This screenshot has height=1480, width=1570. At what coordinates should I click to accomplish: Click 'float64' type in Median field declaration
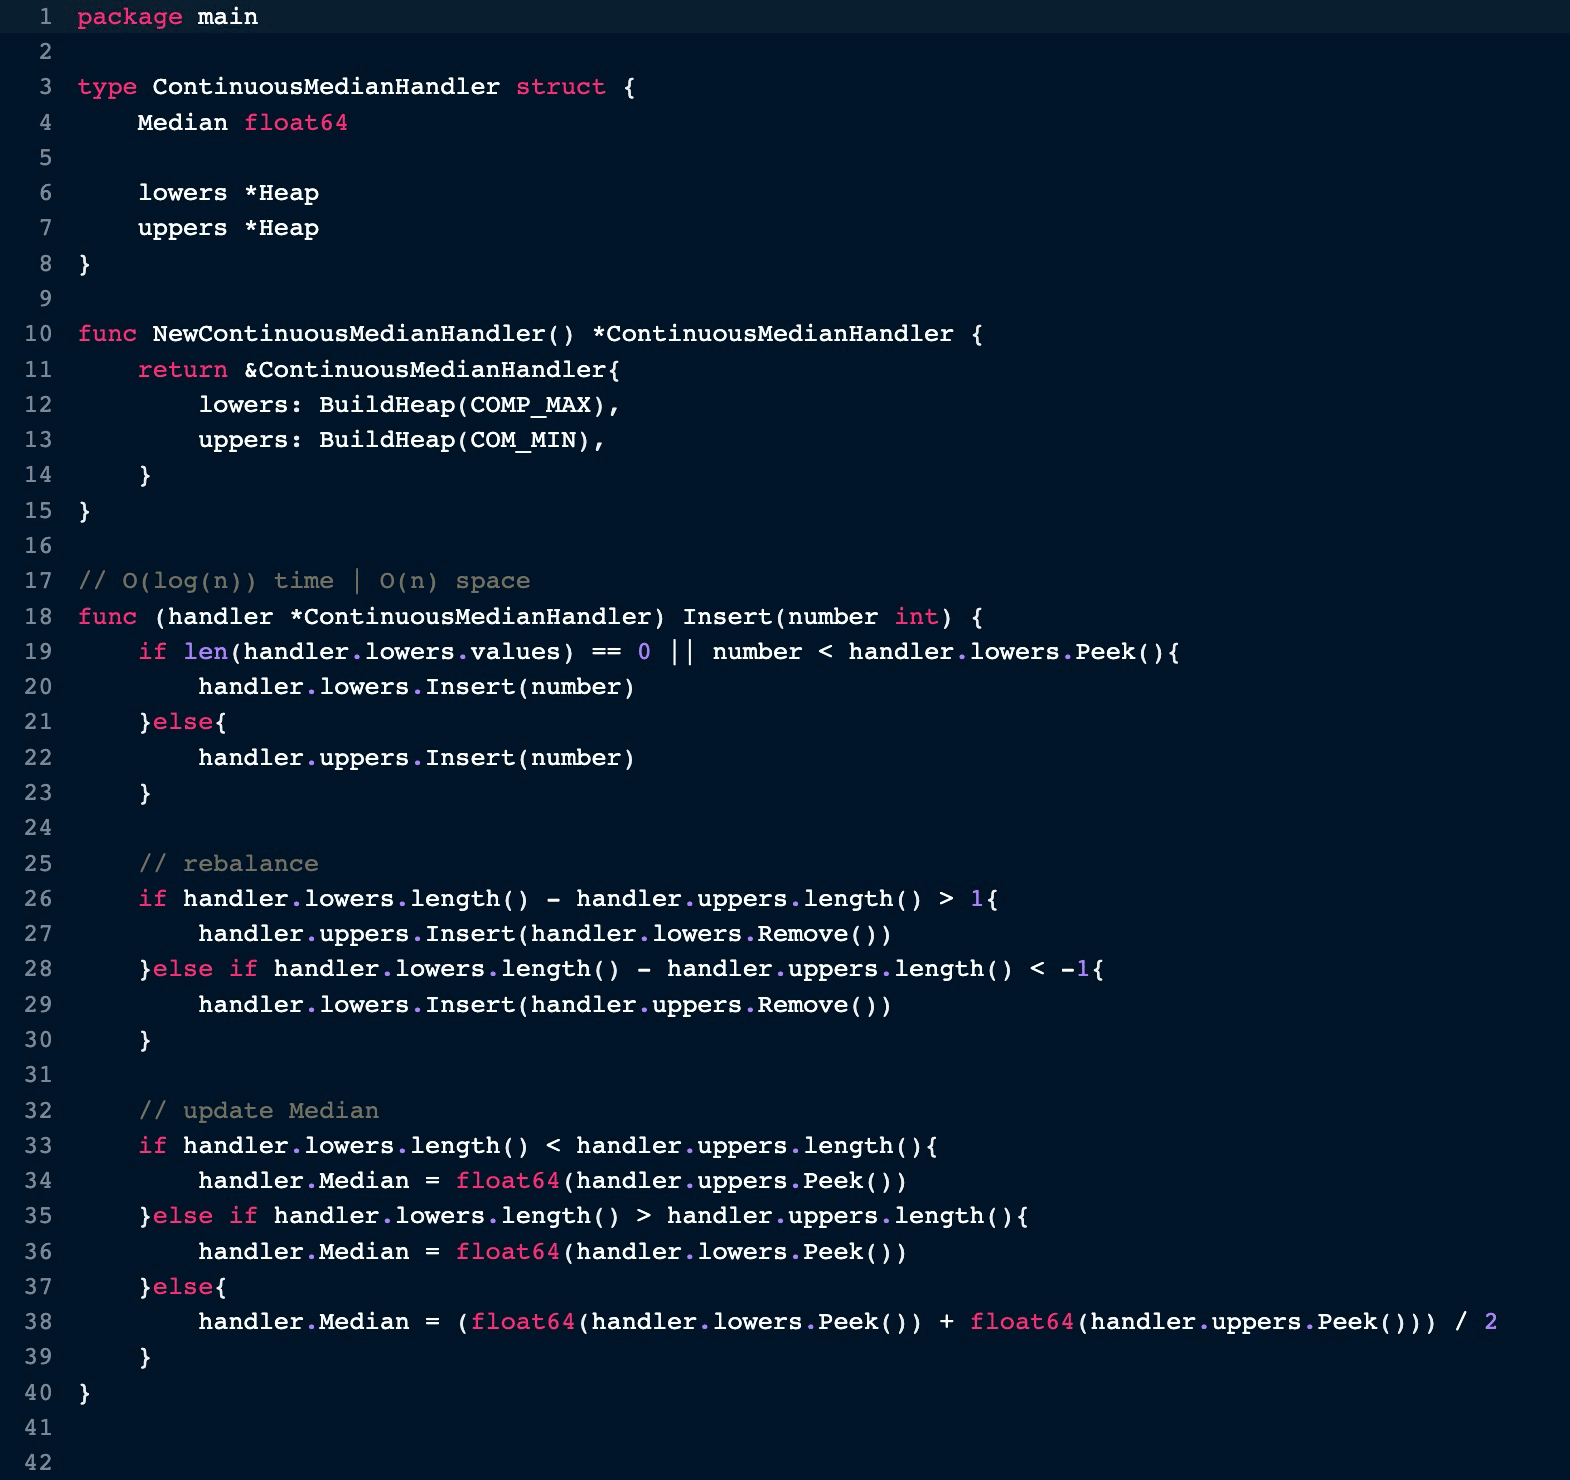296,122
